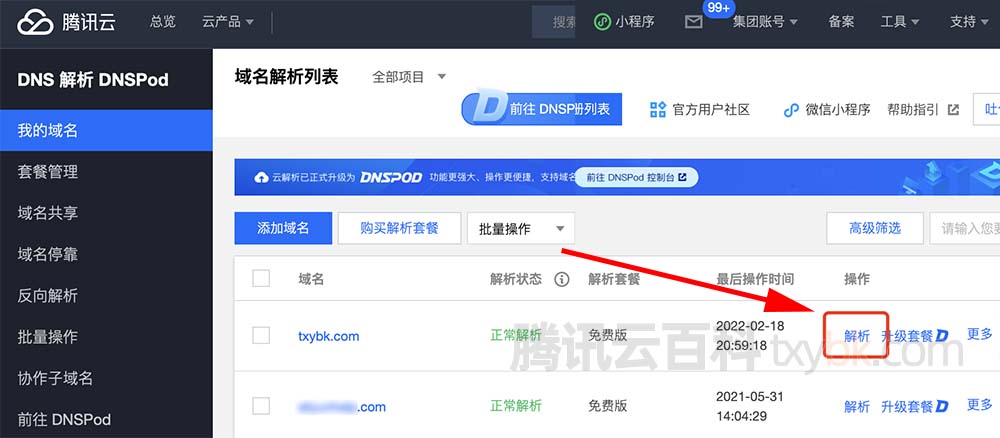1000x438 pixels.
Task: Click 更多 in the second domain row
Action: (980, 405)
